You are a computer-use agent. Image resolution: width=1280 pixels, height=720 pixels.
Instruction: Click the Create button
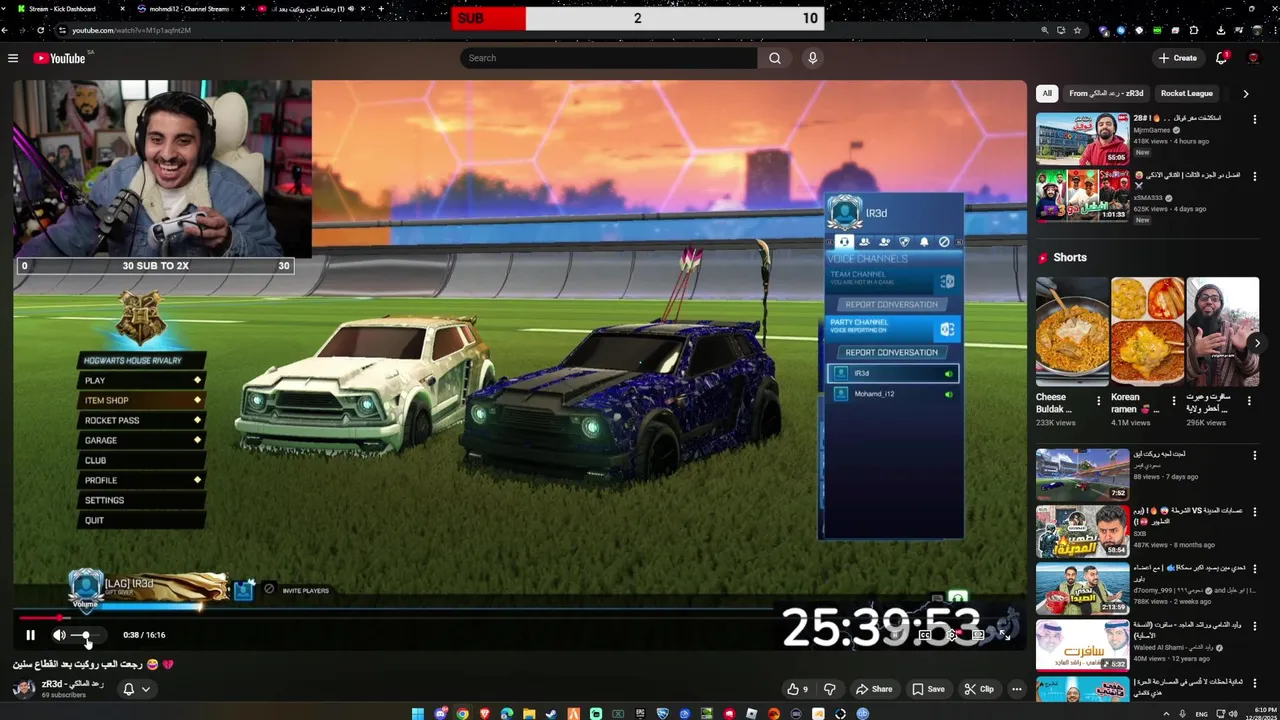(x=1178, y=58)
